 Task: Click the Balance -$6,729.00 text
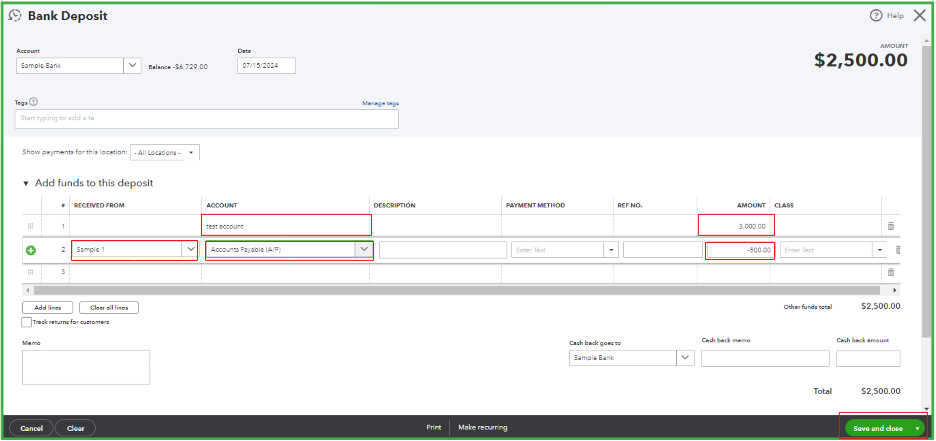click(x=178, y=67)
